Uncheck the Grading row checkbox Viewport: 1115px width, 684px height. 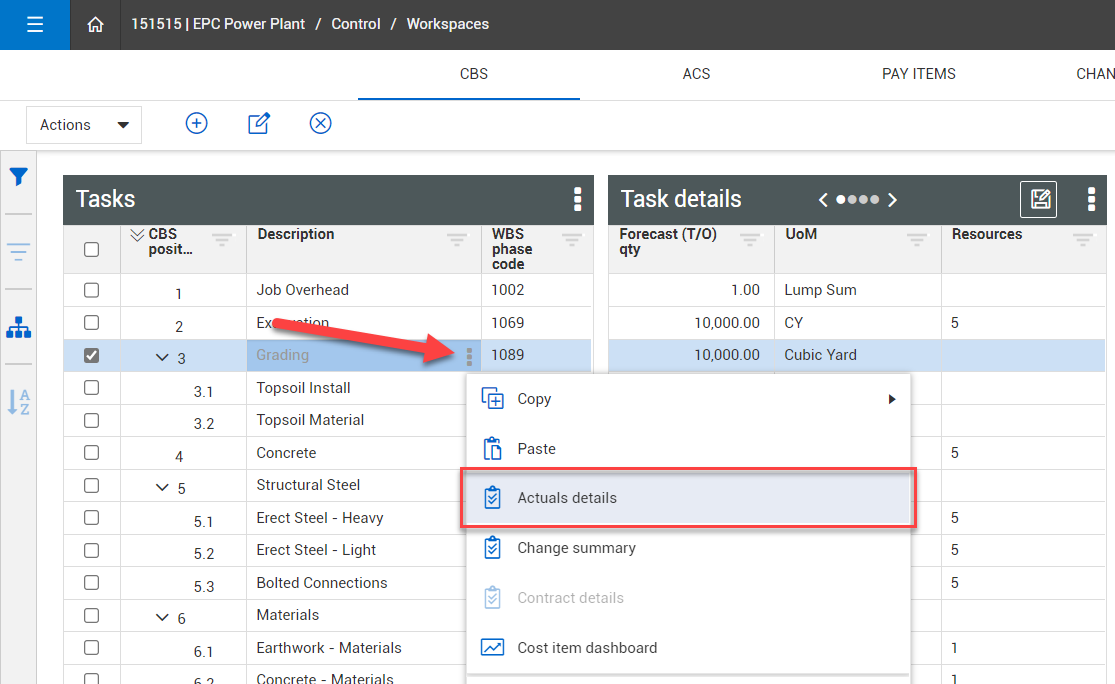tap(91, 355)
